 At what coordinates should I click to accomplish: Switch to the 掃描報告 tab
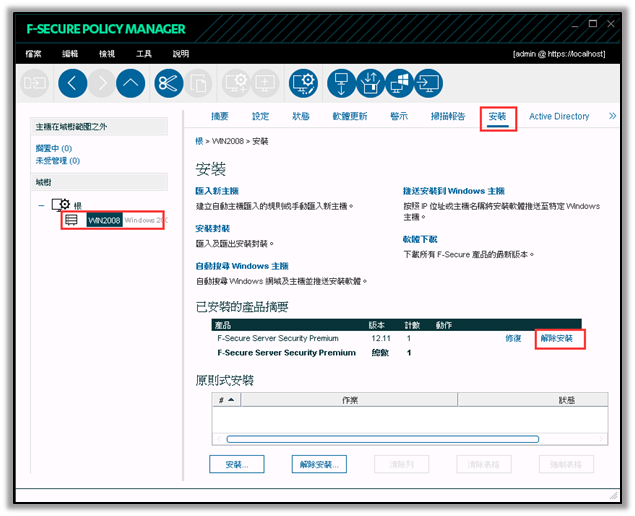tap(448, 116)
